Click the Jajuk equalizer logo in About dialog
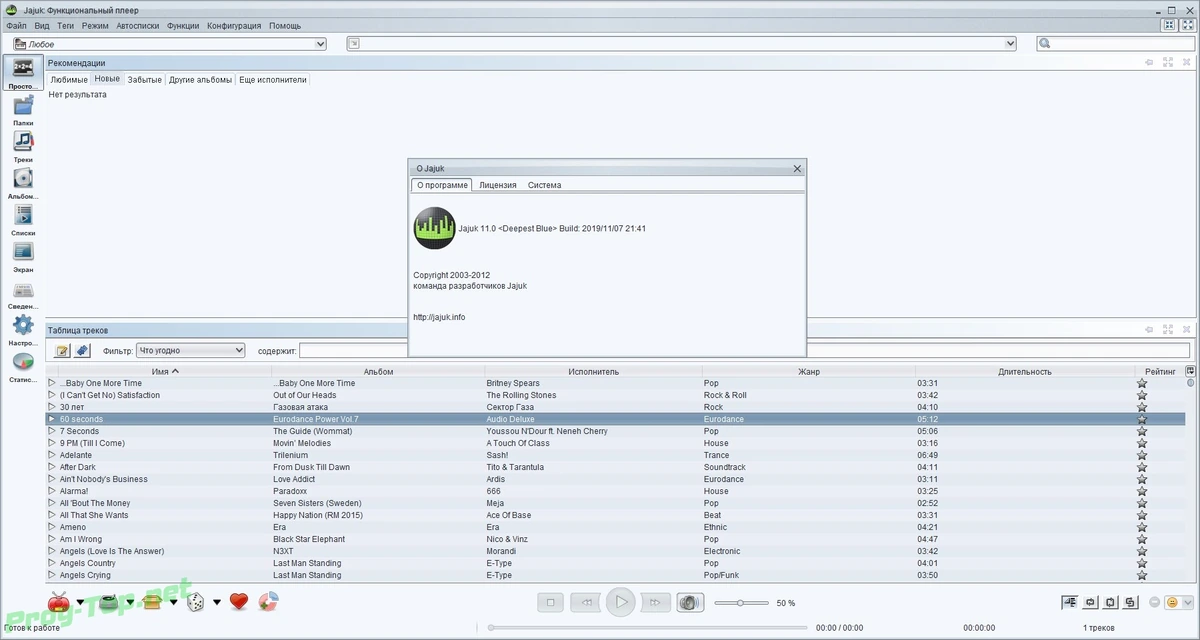1200x640 pixels. [434, 228]
